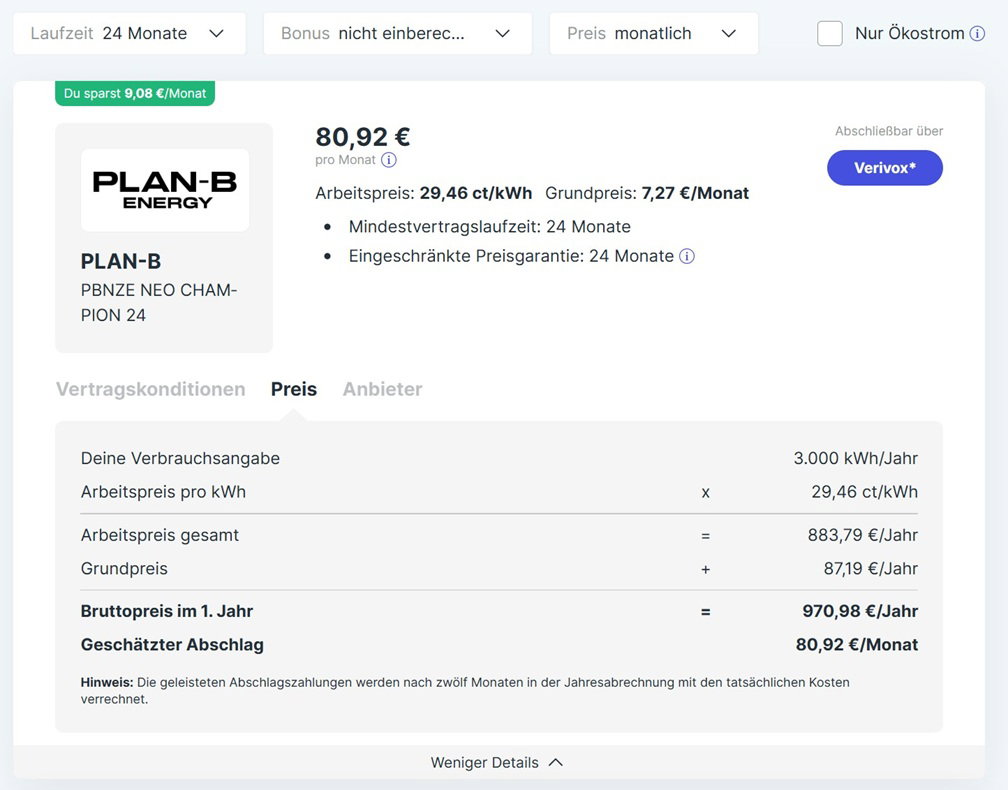Open the Bonus nicht einberechnet dropdown
This screenshot has width=1008, height=790.
click(397, 33)
